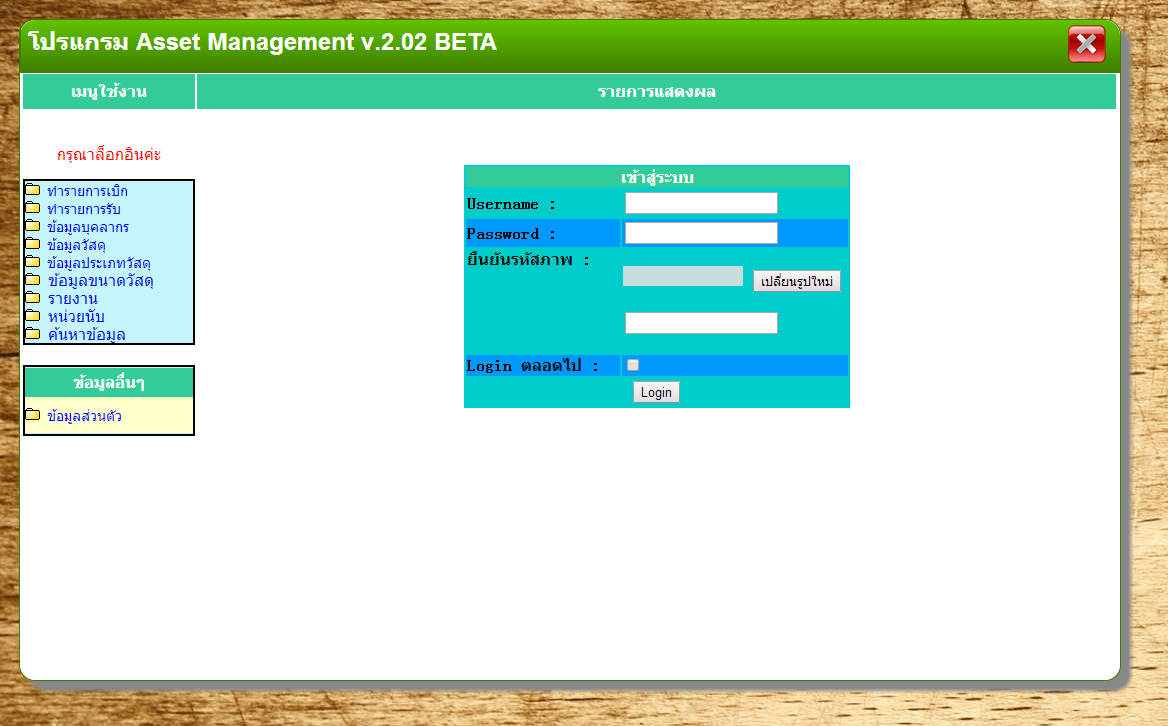
Task: Click the Login ตลอดไป label
Action: 532,366
